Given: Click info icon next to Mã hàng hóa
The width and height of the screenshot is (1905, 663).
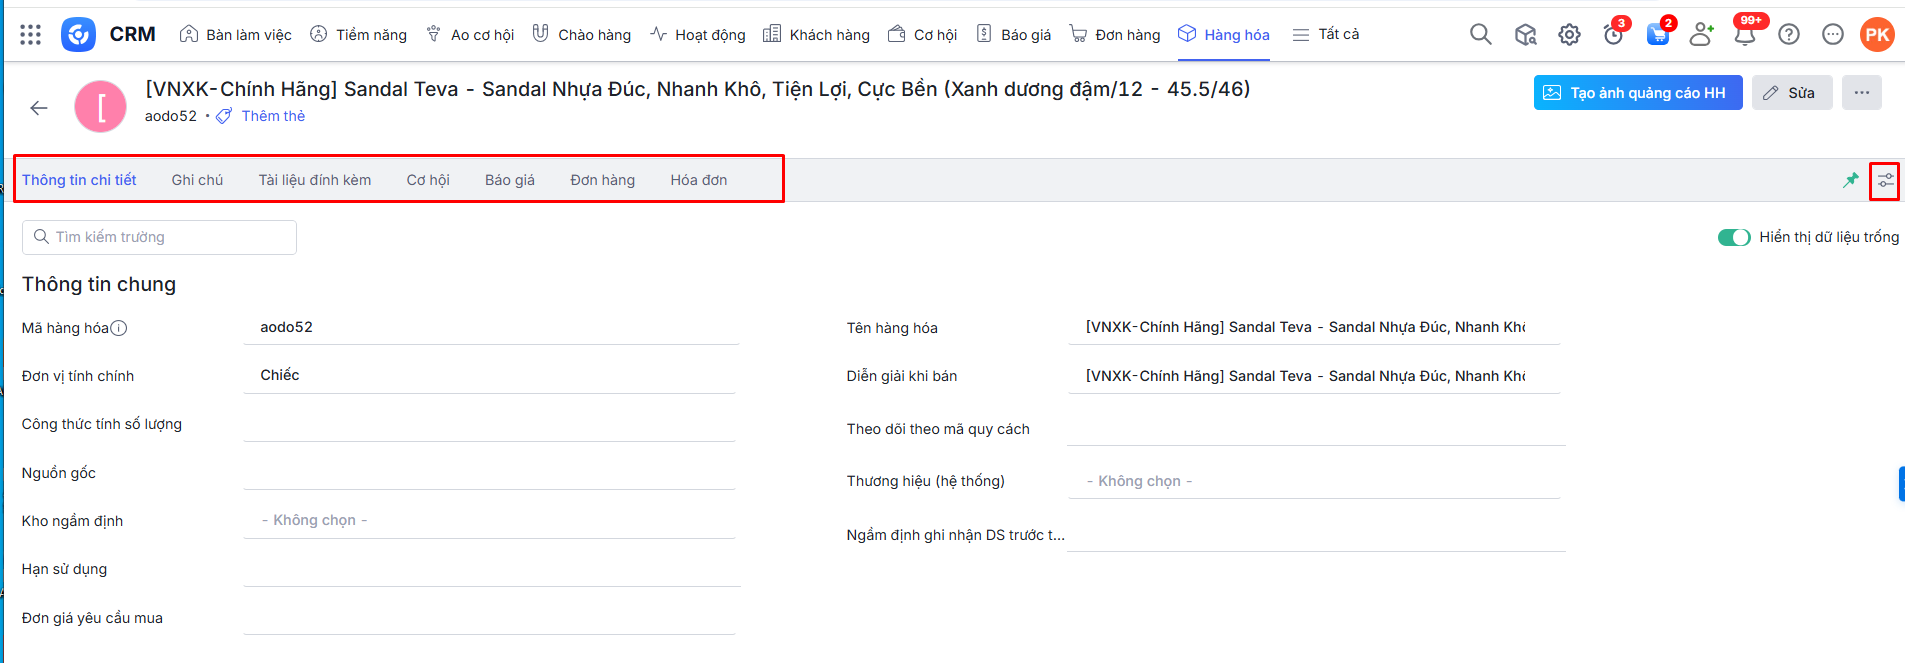Looking at the screenshot, I should 119,328.
